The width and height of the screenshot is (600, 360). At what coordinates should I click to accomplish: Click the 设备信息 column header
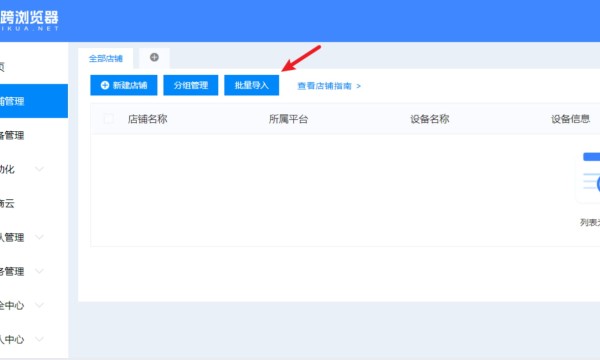[x=570, y=119]
